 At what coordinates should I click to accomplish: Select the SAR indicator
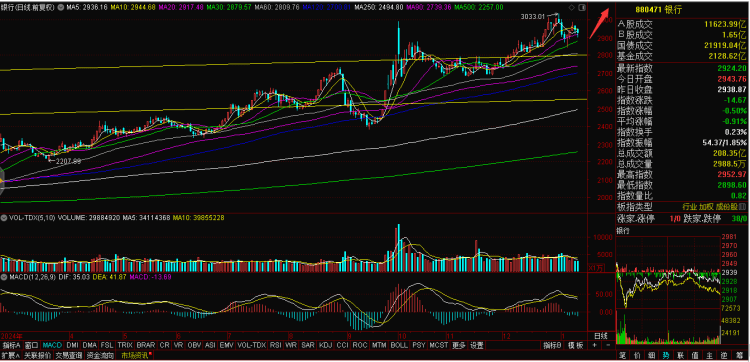[x=308, y=345]
